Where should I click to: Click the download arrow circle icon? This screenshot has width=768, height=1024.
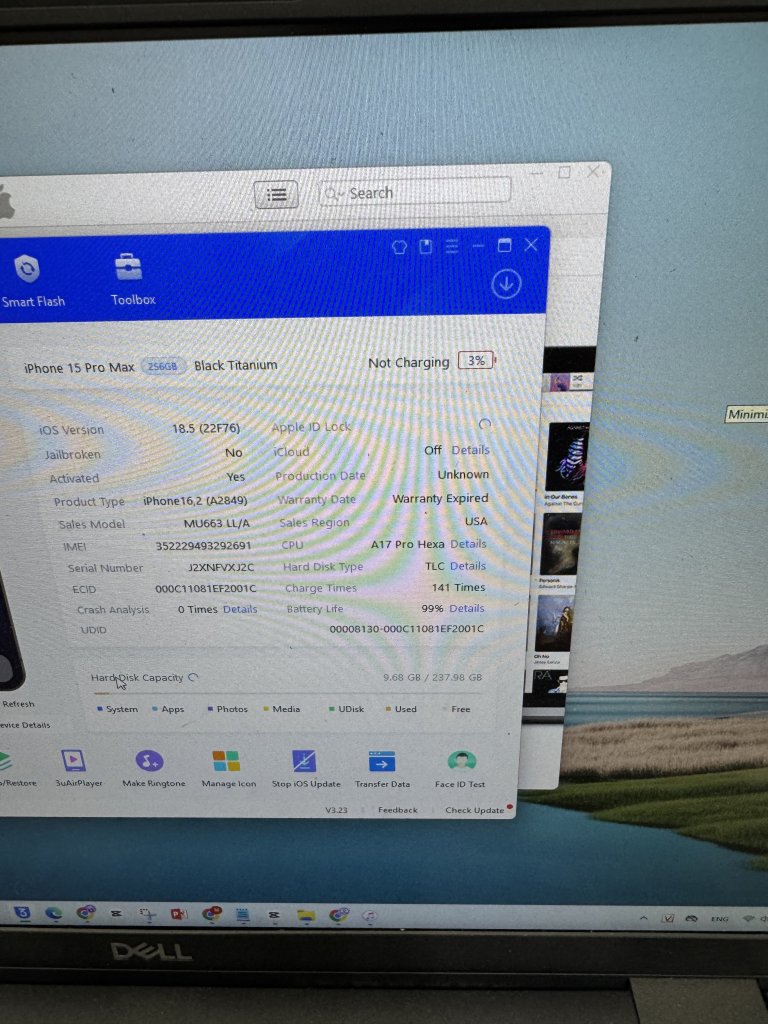(x=506, y=284)
